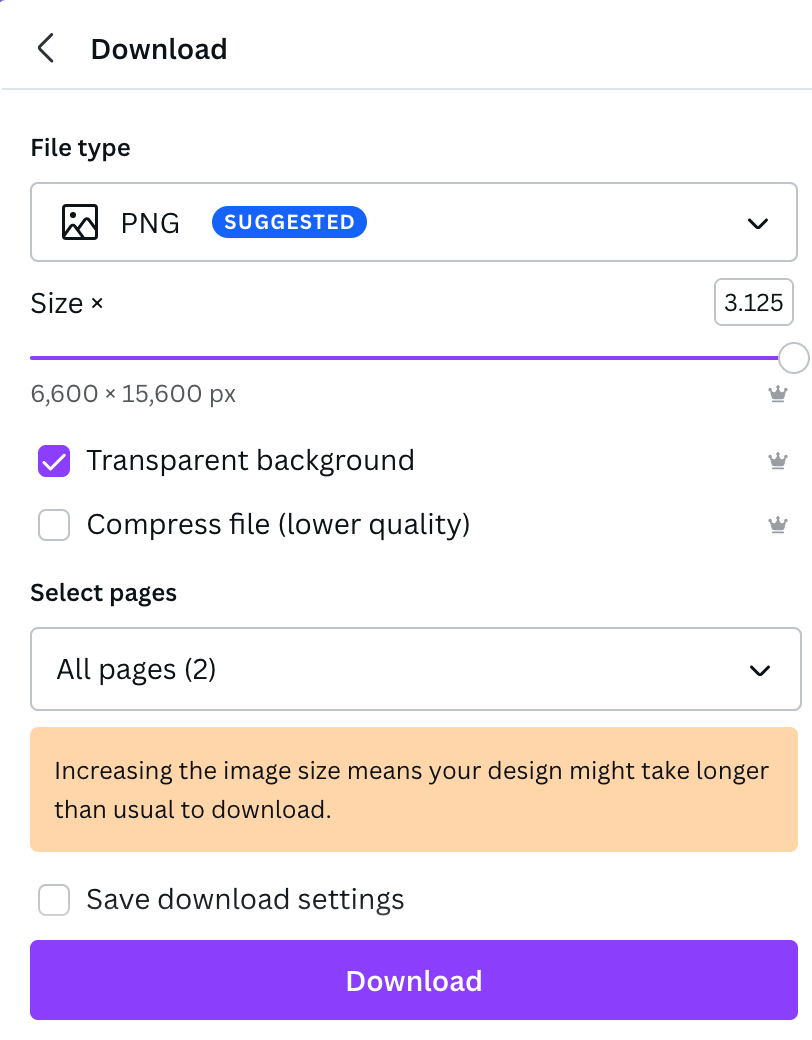Screen dimensions: 812x1040
Task: Tick the Save download settings checkbox
Action: click(x=54, y=899)
